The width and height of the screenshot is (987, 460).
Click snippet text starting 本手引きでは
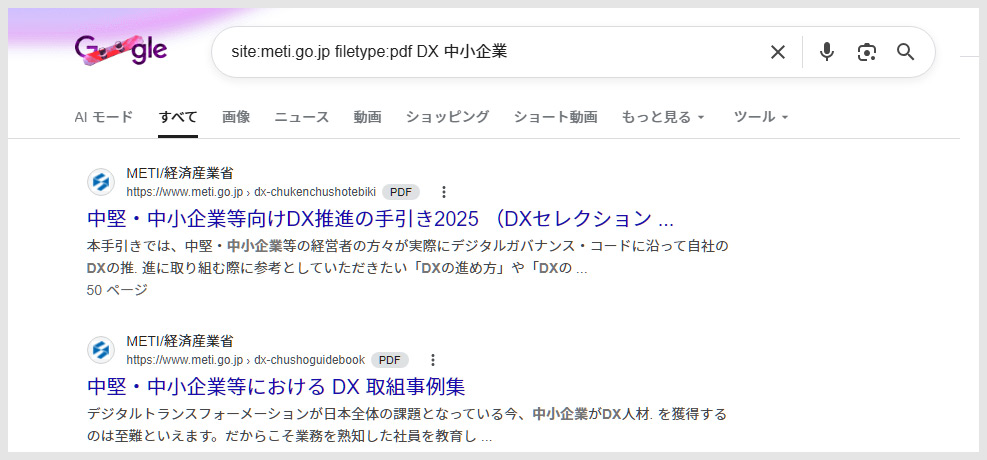click(x=407, y=257)
